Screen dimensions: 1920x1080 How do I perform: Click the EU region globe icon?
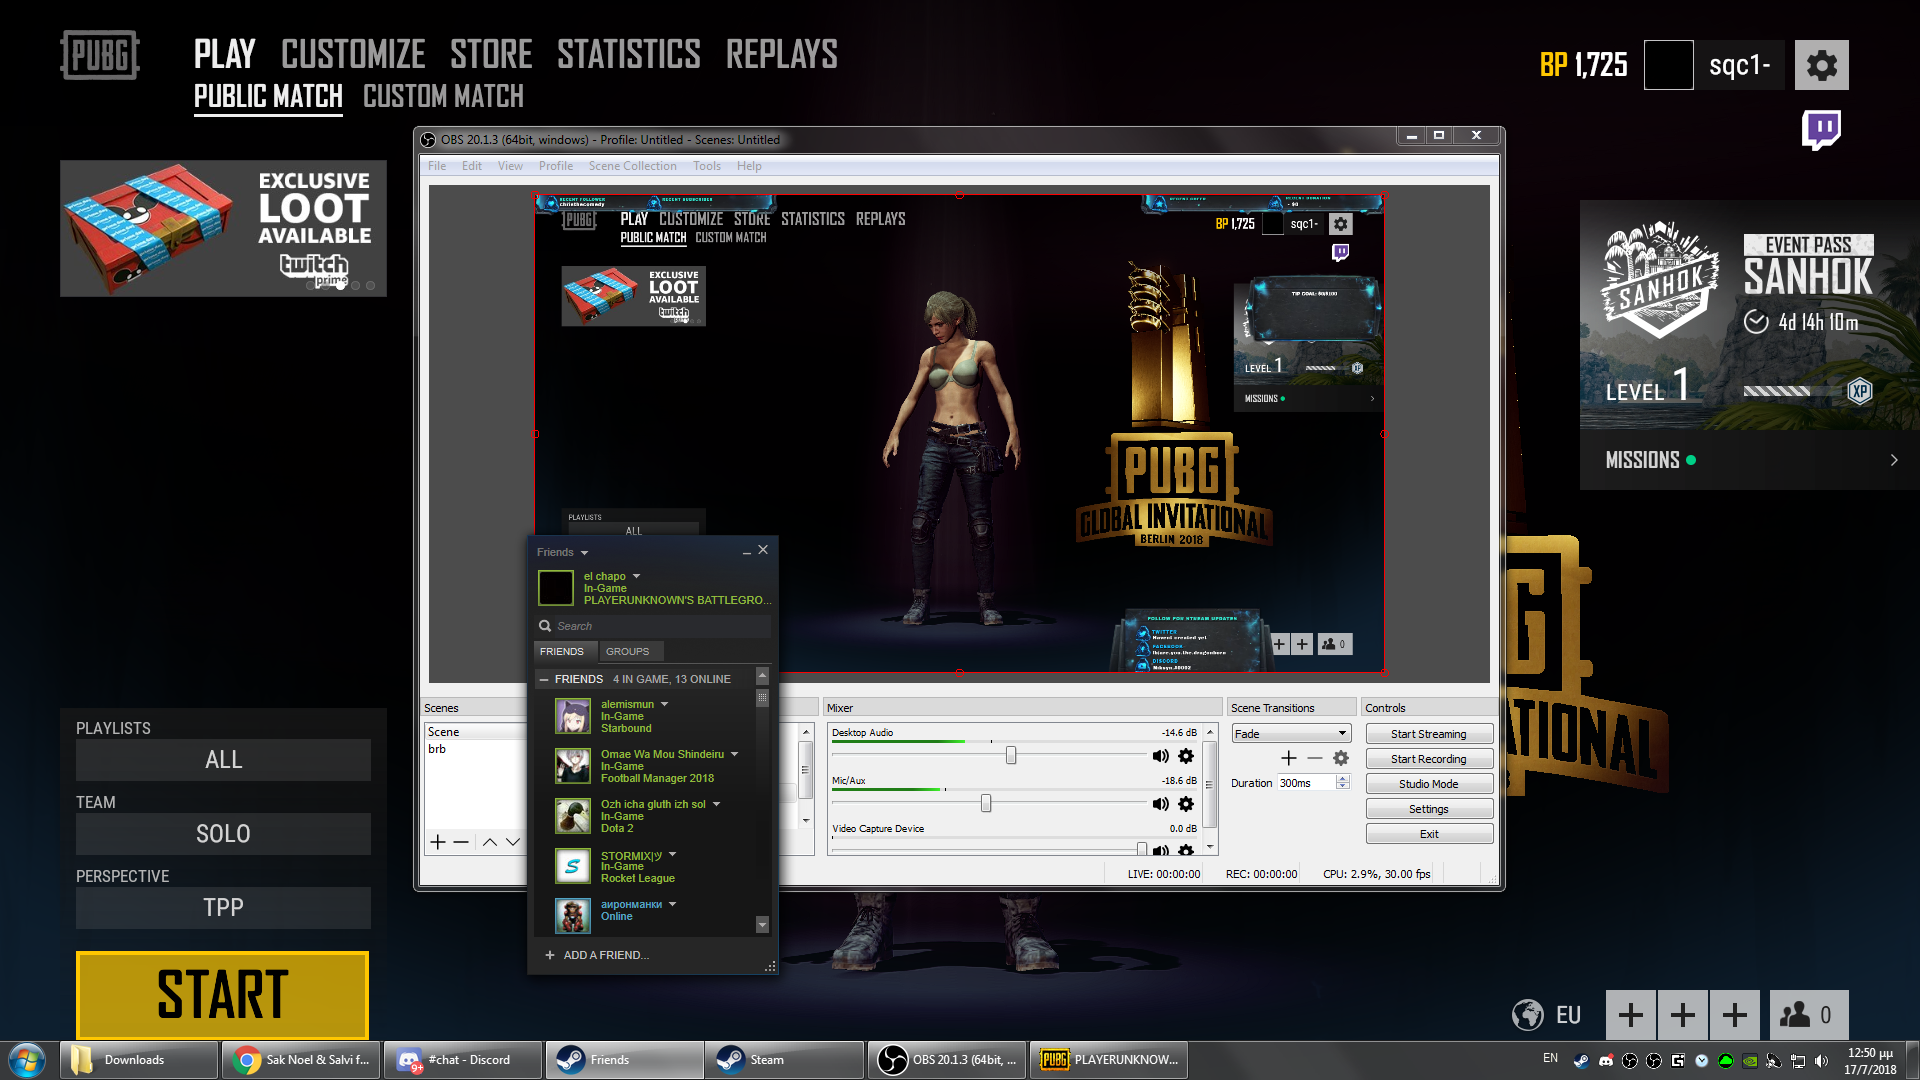(x=1527, y=1015)
